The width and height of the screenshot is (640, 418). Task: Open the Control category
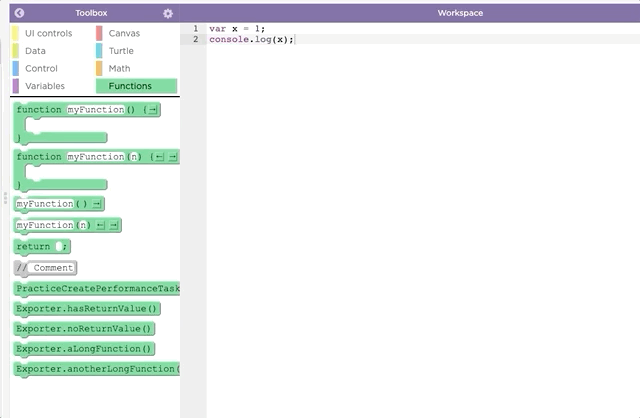[41, 68]
